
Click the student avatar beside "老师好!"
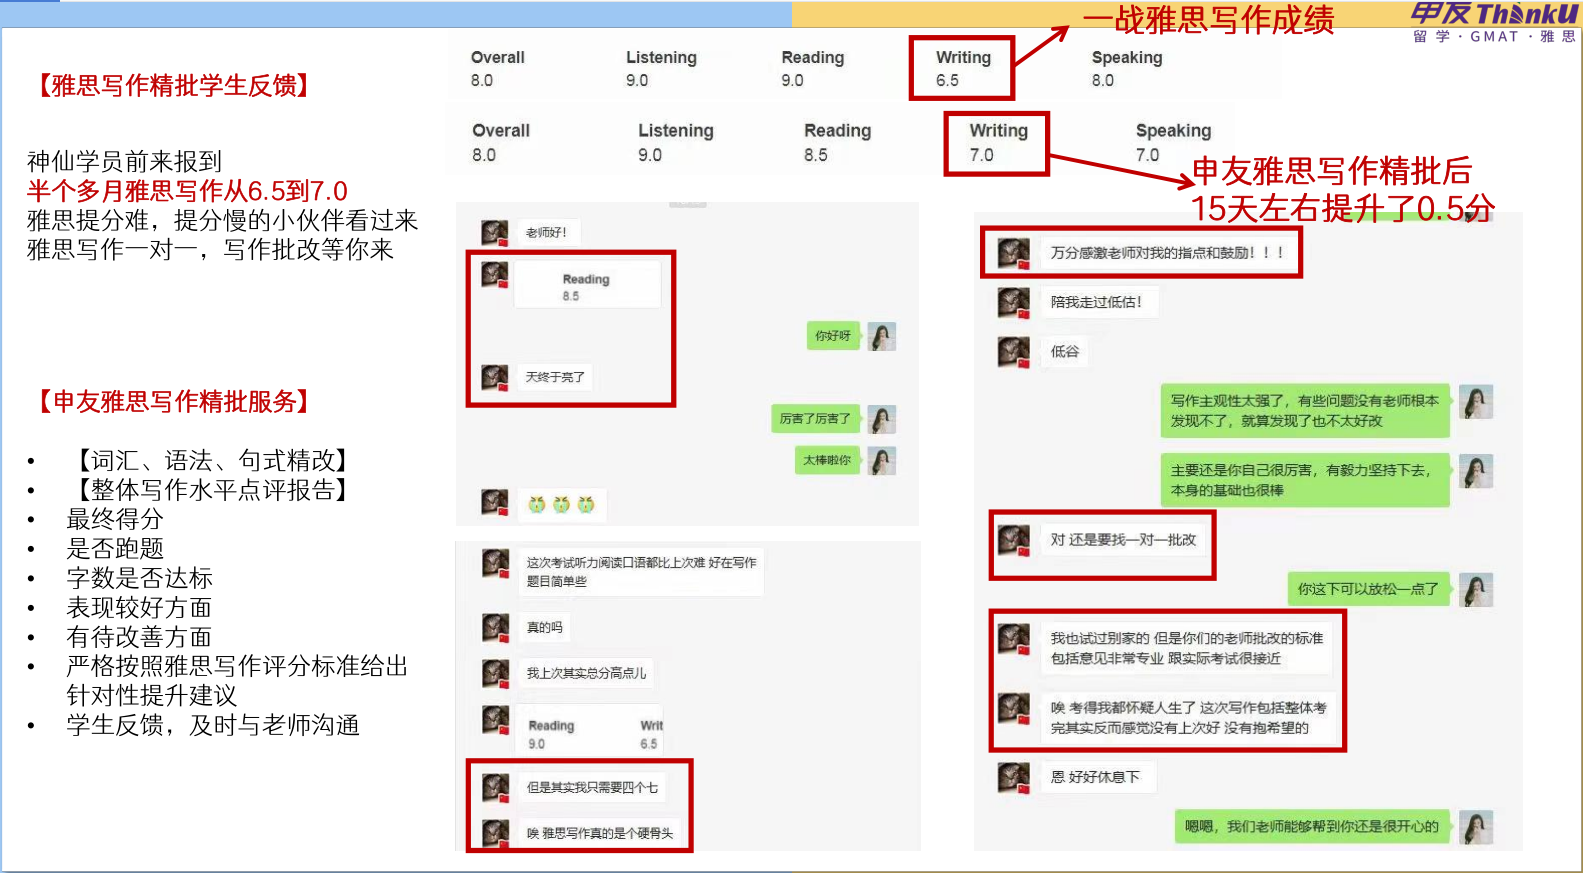click(x=495, y=233)
